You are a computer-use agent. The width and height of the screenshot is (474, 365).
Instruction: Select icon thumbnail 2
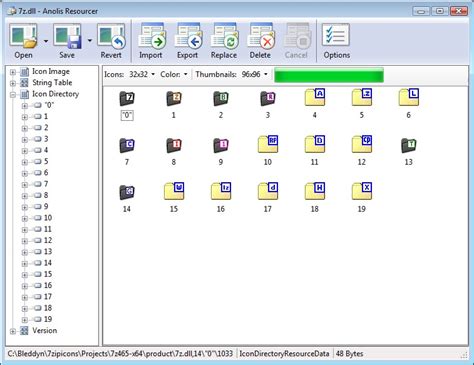coord(221,98)
